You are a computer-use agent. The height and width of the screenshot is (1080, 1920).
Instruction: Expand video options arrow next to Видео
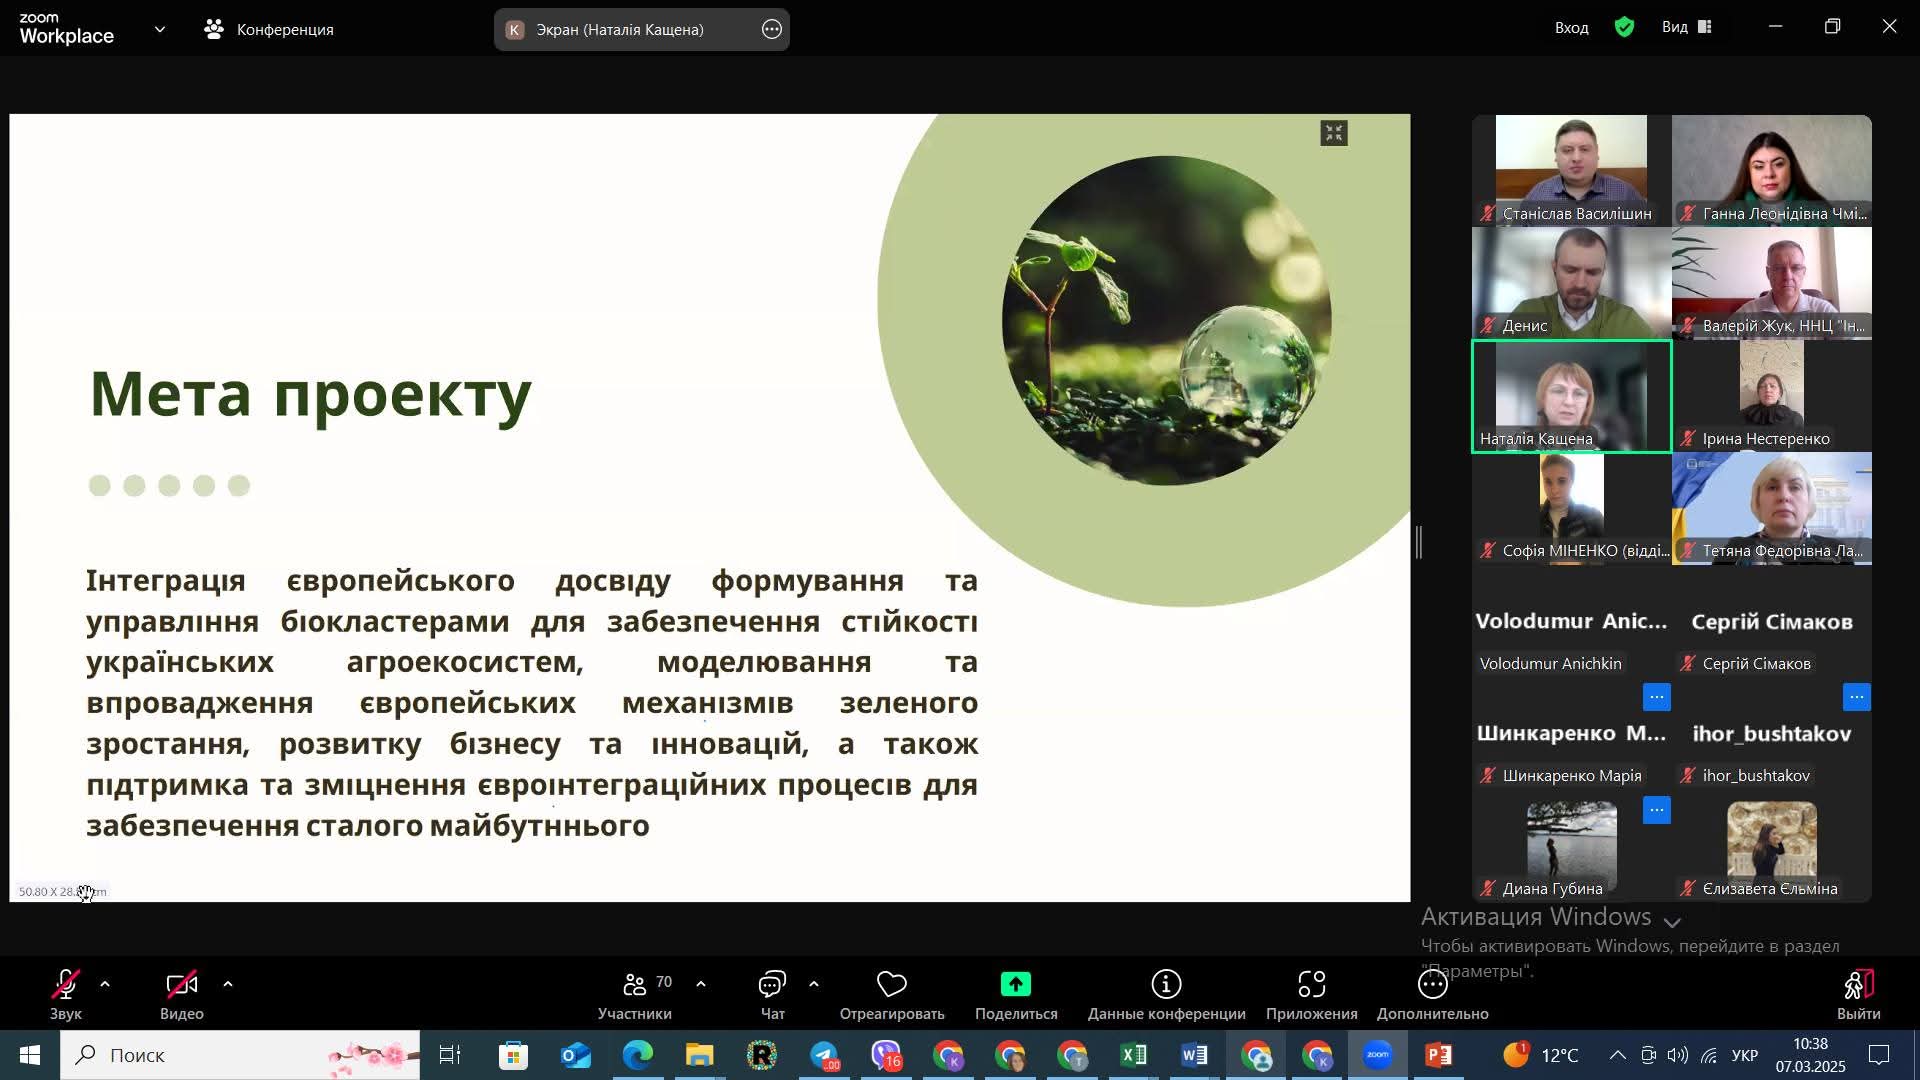click(x=228, y=985)
